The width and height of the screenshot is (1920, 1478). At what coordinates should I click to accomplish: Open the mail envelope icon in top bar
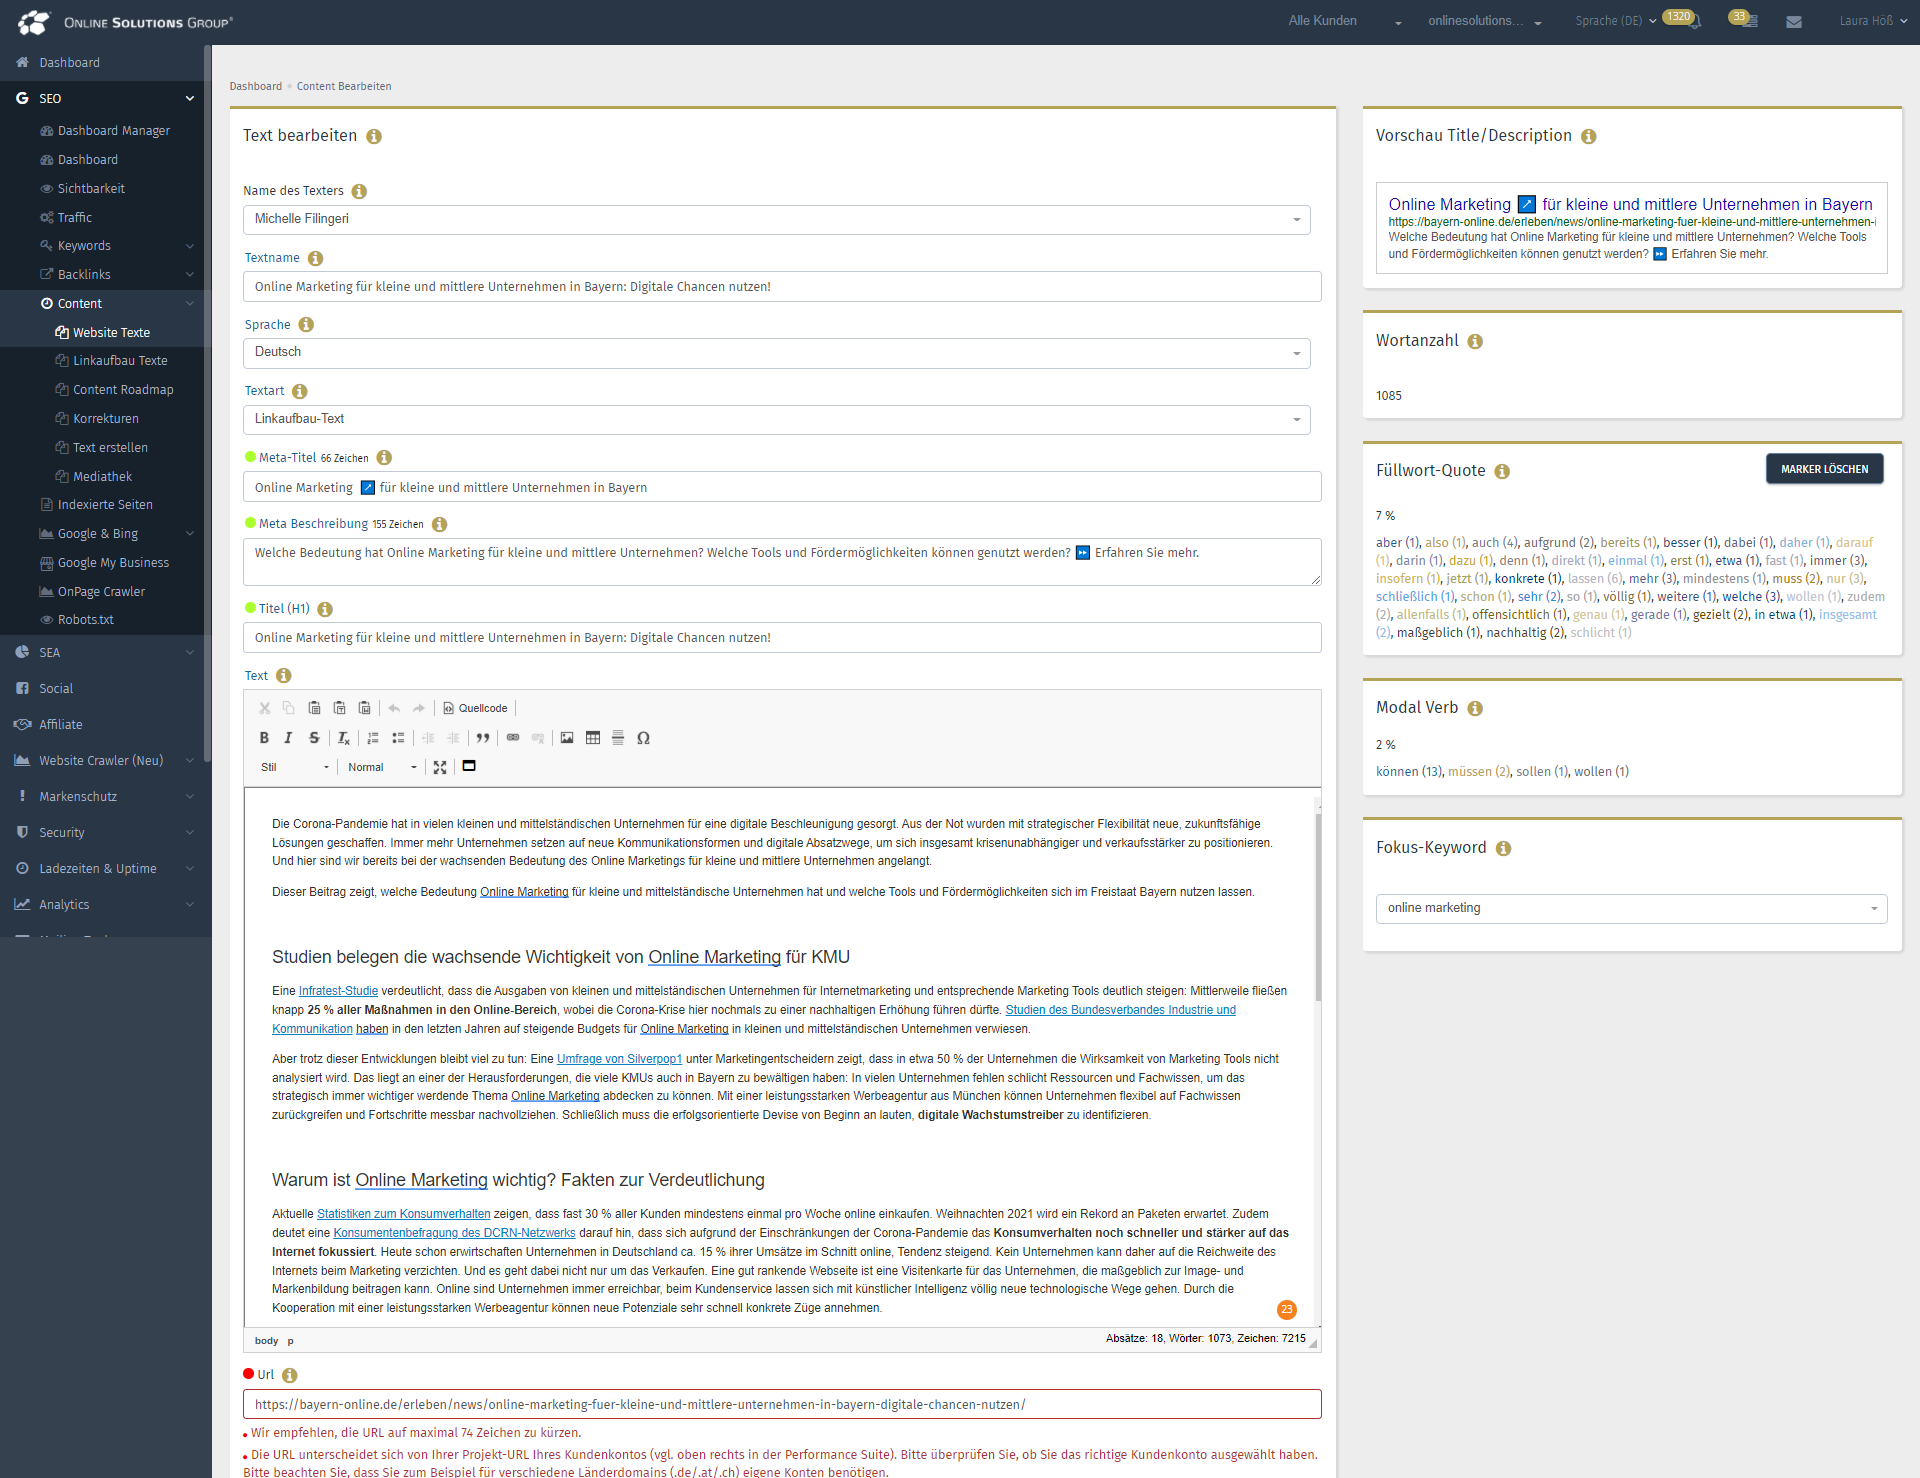1793,21
